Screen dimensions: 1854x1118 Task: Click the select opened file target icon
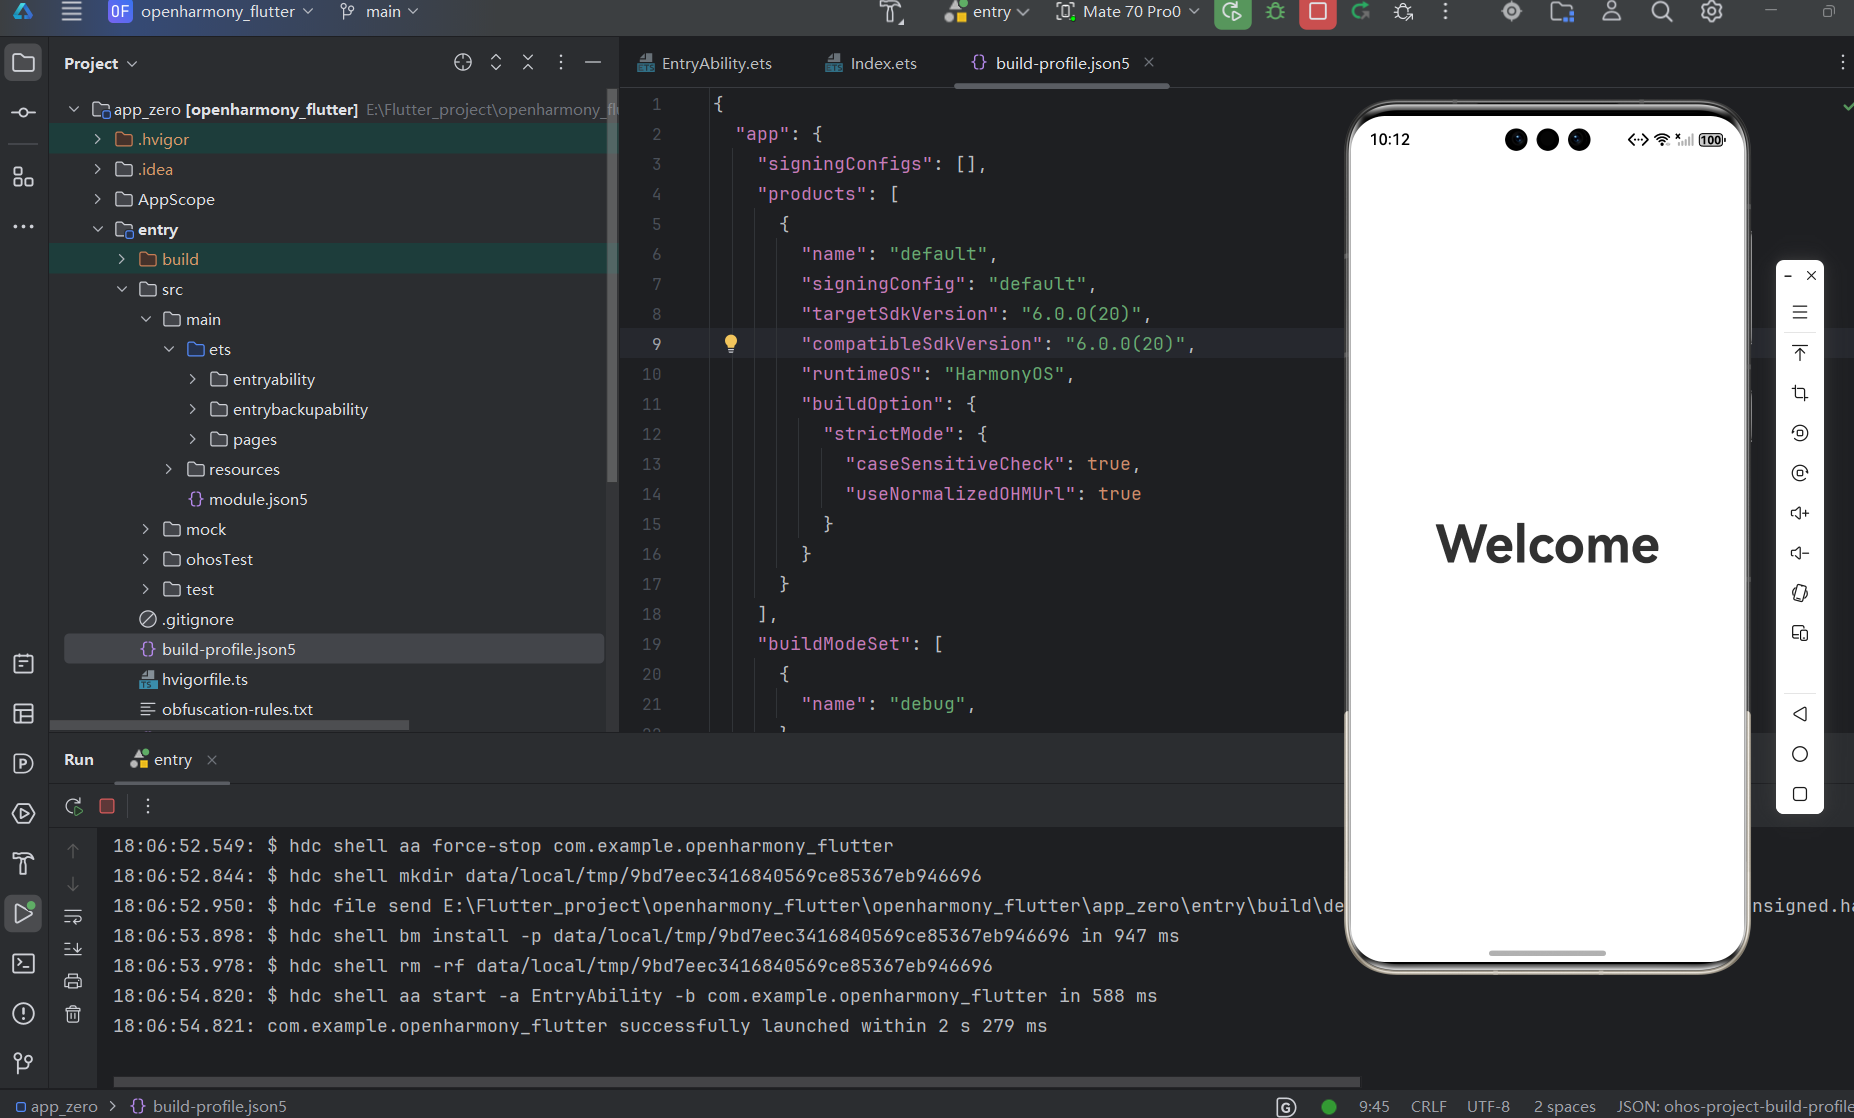(463, 62)
